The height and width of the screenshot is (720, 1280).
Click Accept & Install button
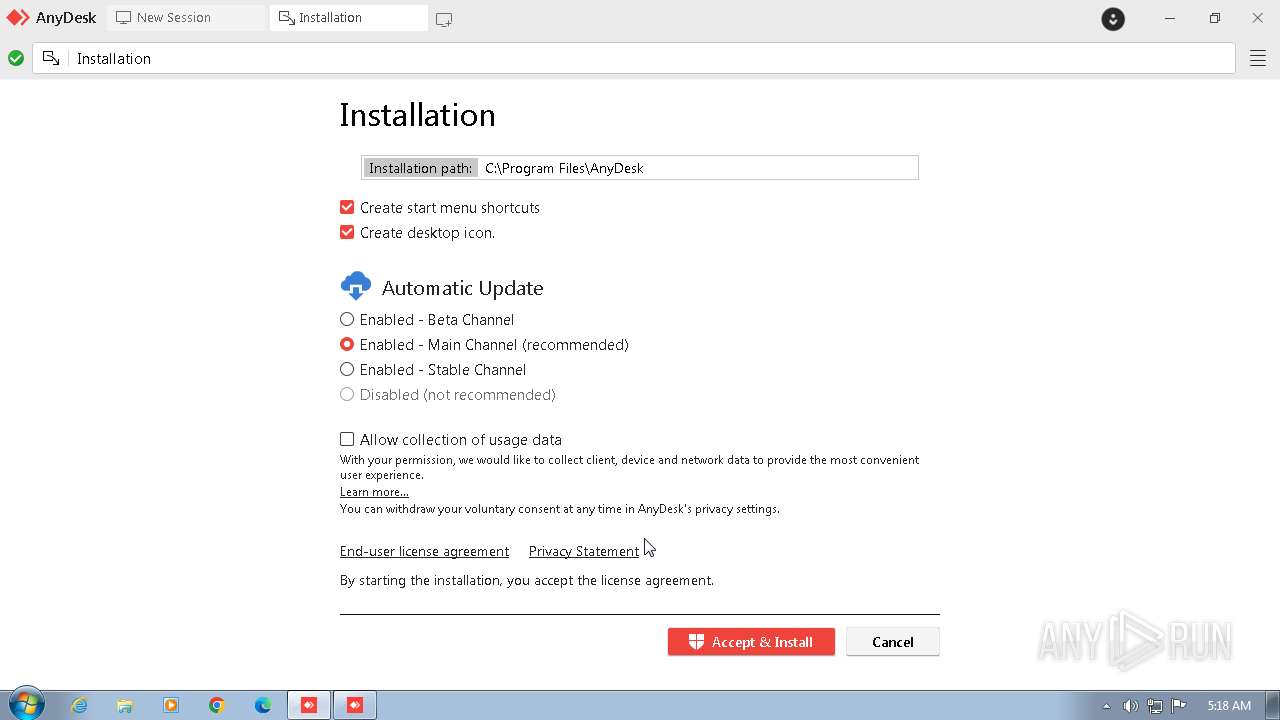(x=751, y=642)
